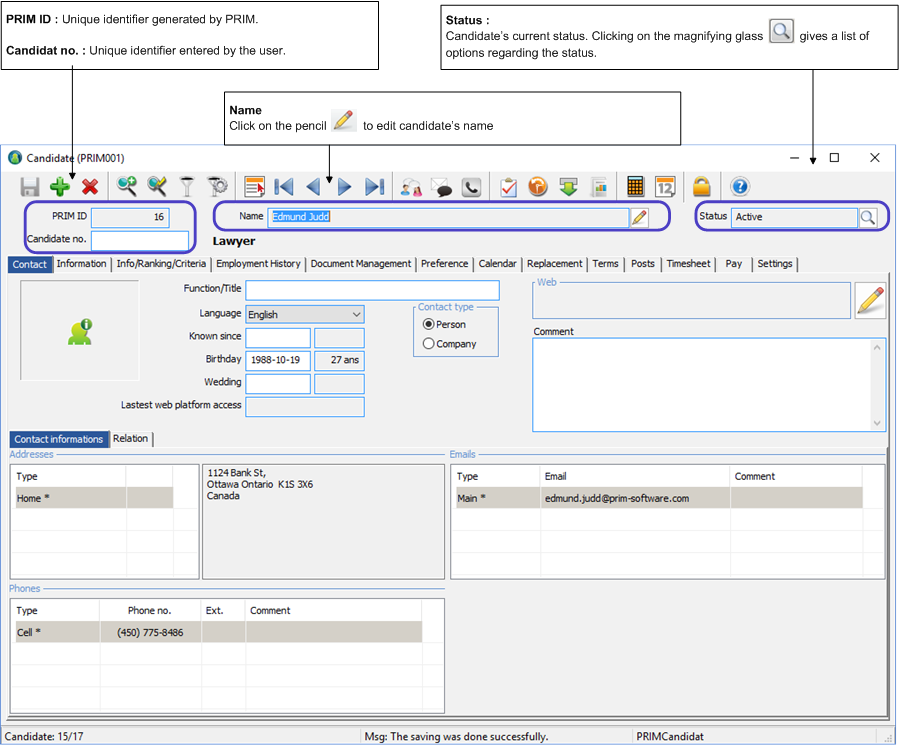Viewport: 899px width, 746px height.
Task: Click the Function/Title input field
Action: 372,290
